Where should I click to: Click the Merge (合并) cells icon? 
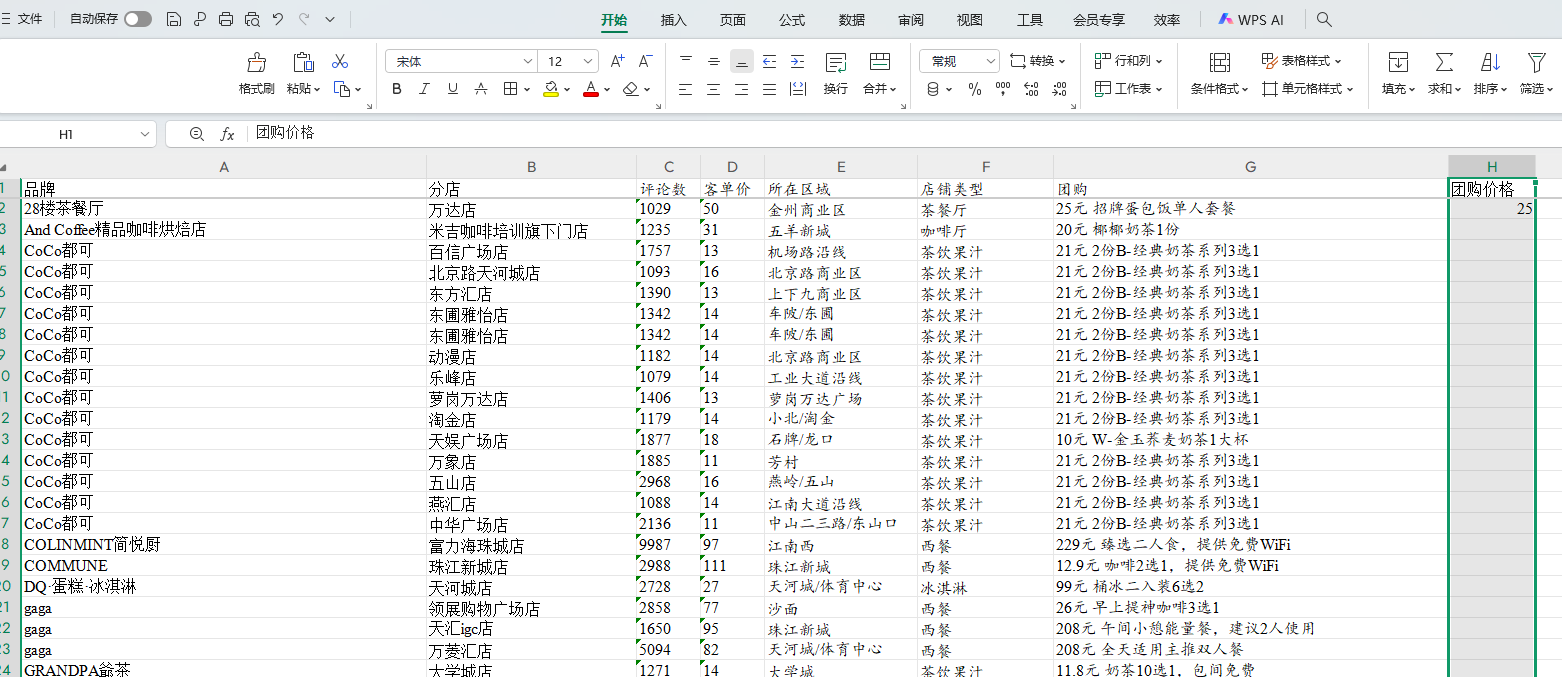[879, 62]
